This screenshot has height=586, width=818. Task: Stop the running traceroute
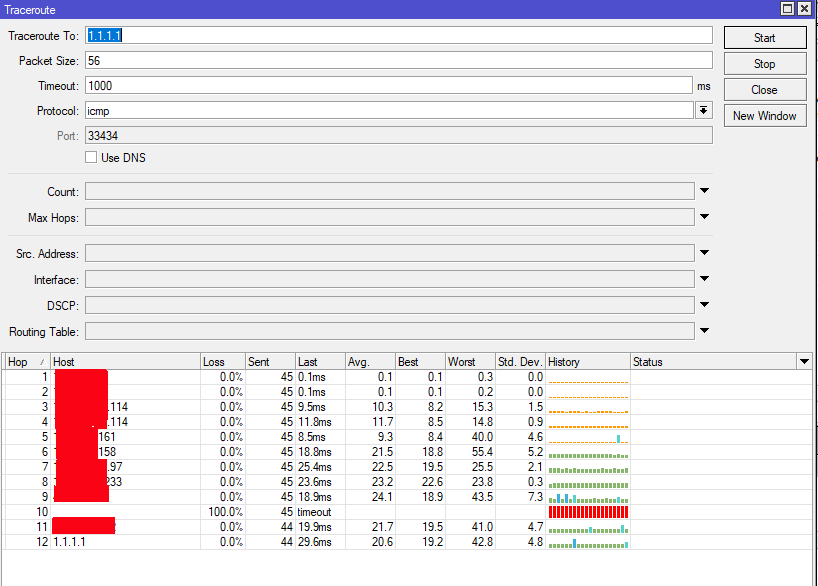pyautogui.click(x=765, y=64)
